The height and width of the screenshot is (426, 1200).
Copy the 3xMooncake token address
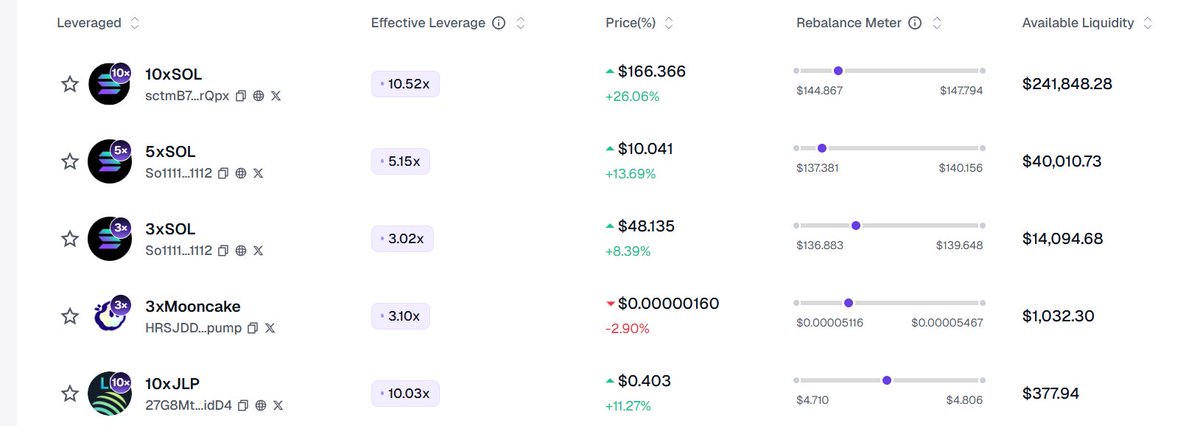click(x=253, y=327)
